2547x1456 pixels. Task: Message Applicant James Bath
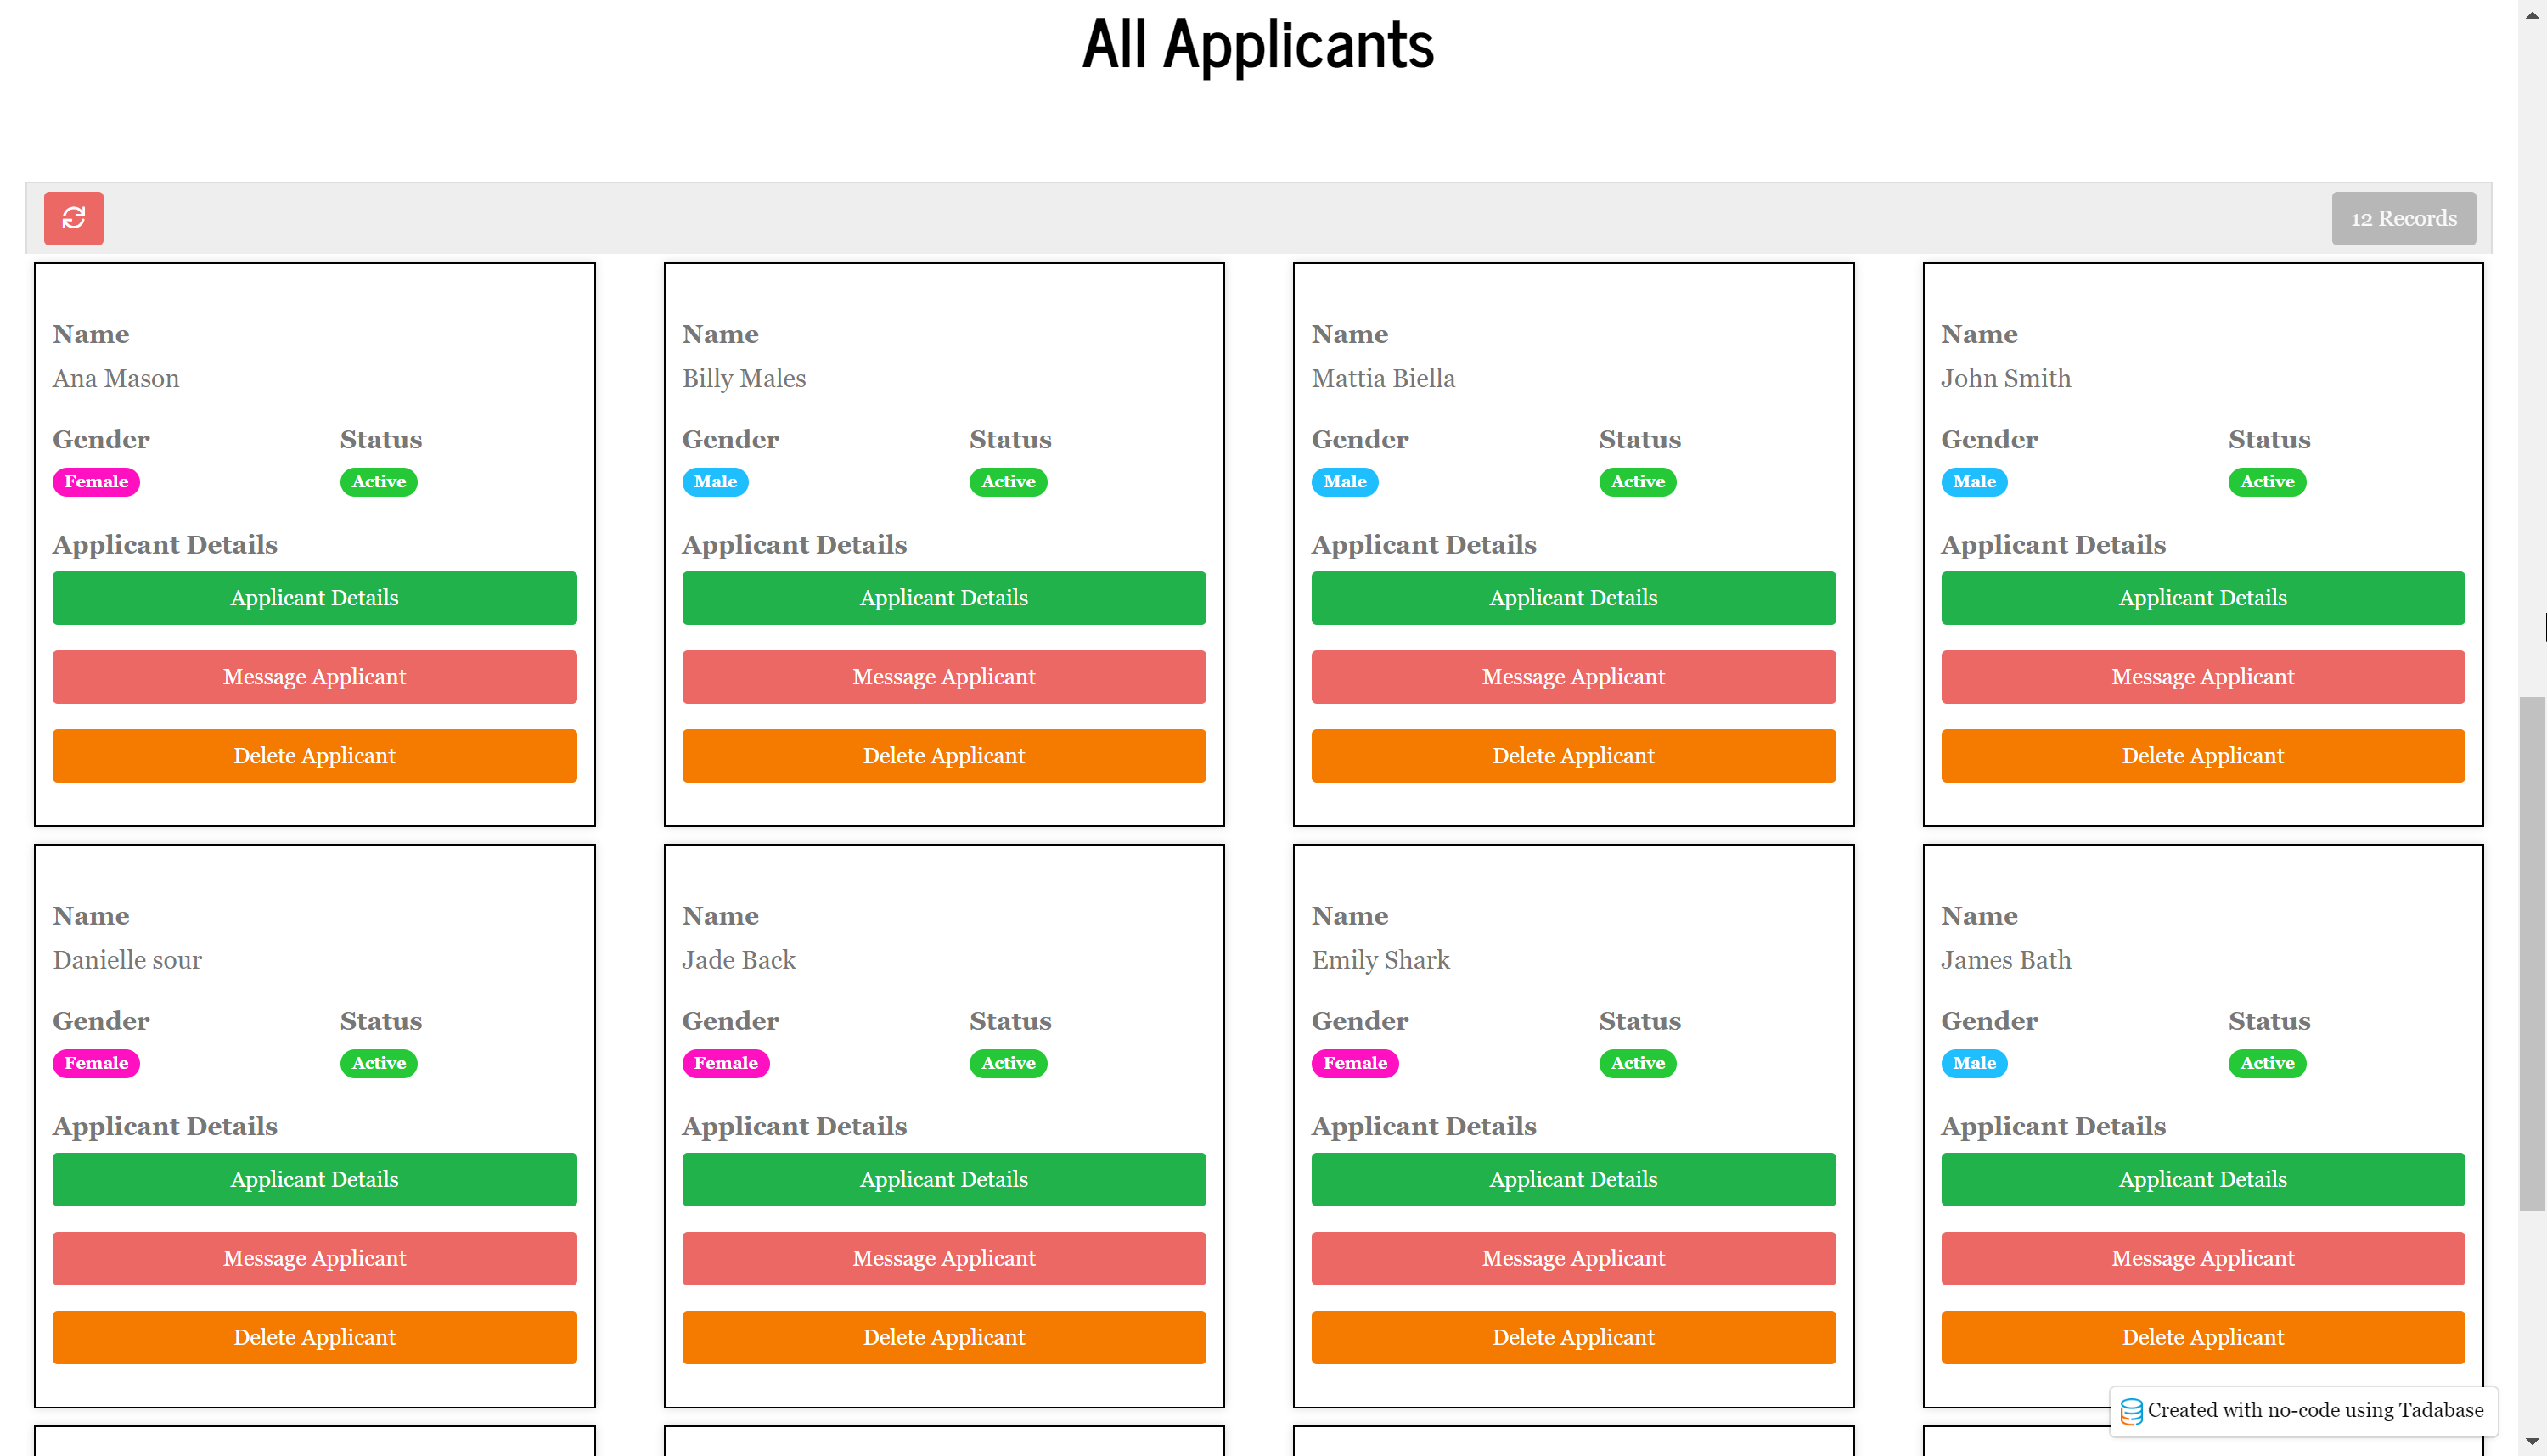[x=2203, y=1258]
